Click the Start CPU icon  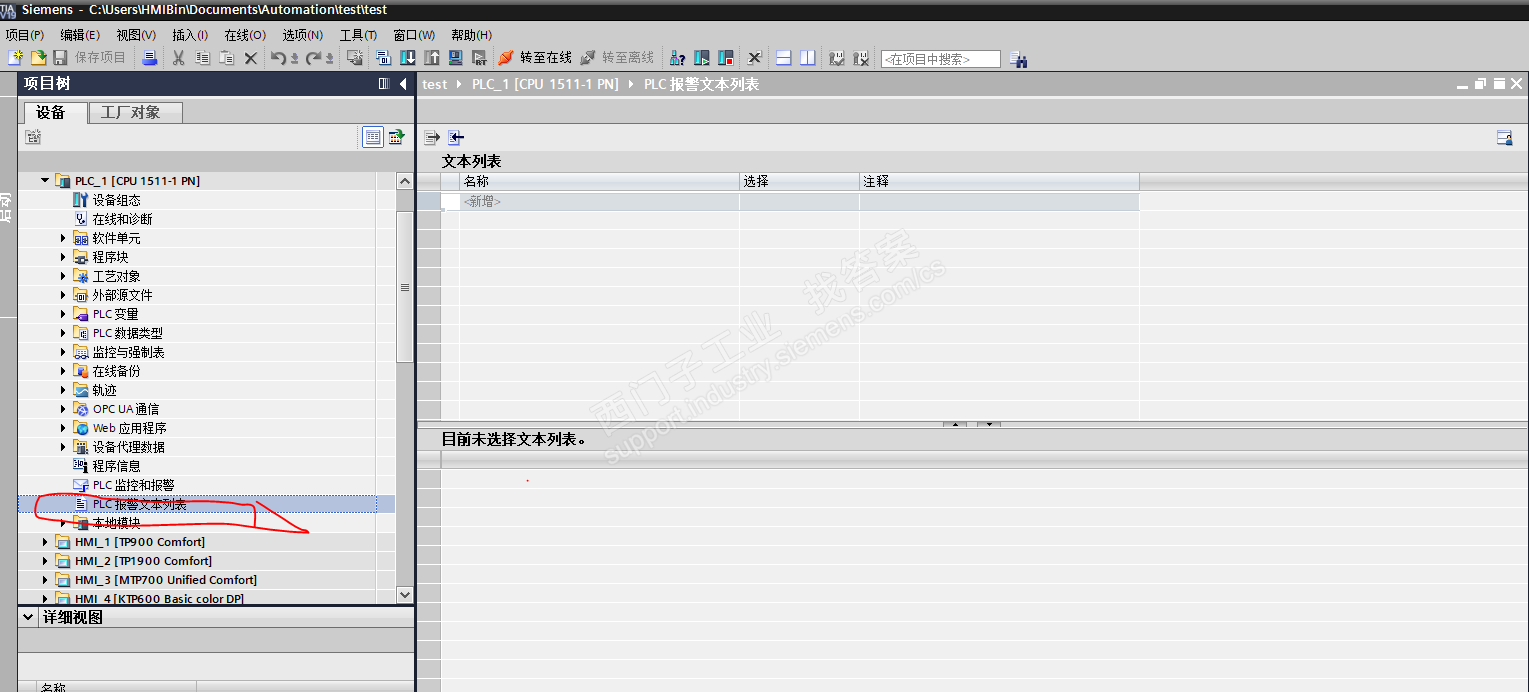pyautogui.click(x=702, y=58)
